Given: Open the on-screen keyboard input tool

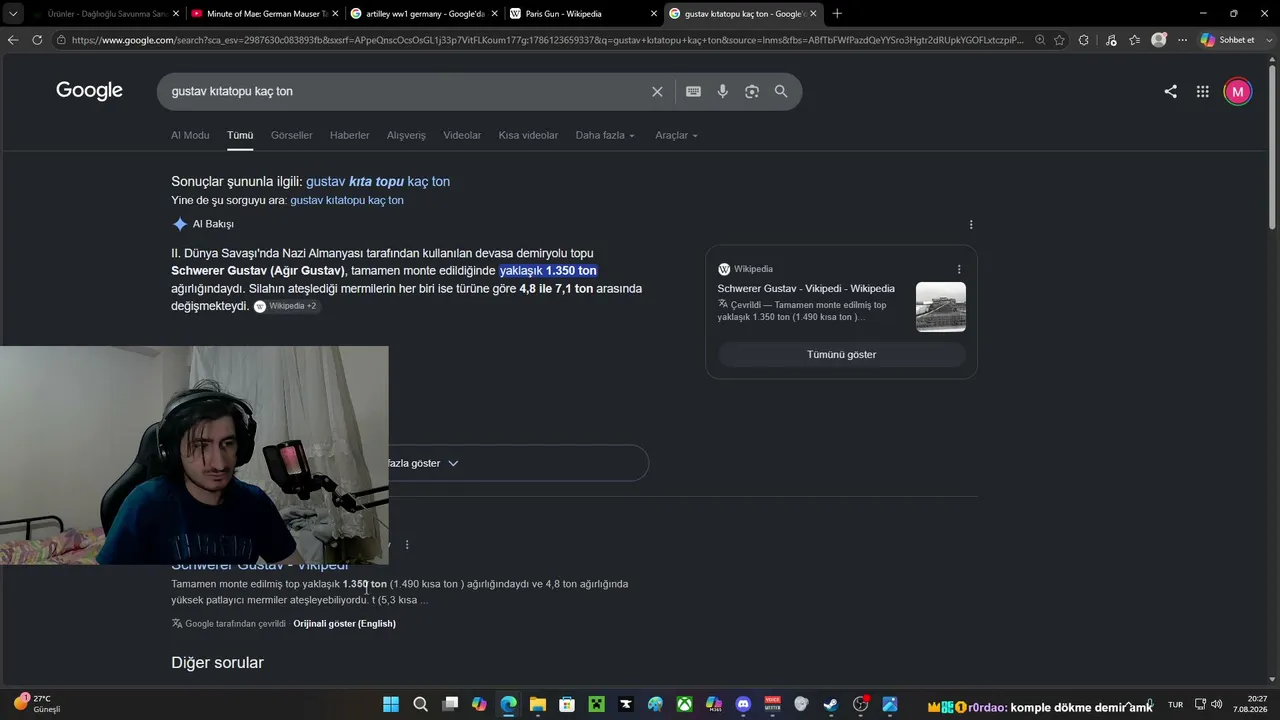Looking at the screenshot, I should 693,92.
